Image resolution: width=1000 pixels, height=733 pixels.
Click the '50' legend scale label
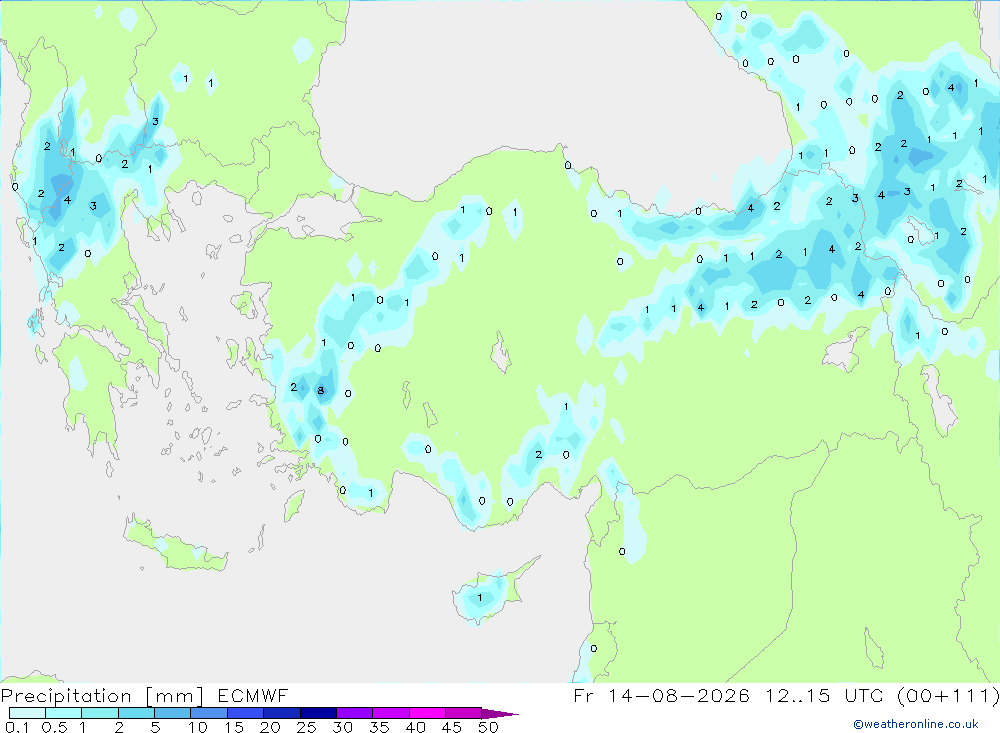[489, 727]
